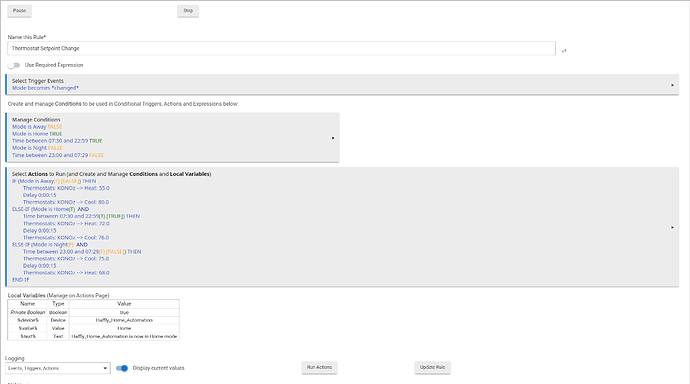The image size is (690, 384).
Task: Click the END-IF action line
Action: [x=20, y=280]
